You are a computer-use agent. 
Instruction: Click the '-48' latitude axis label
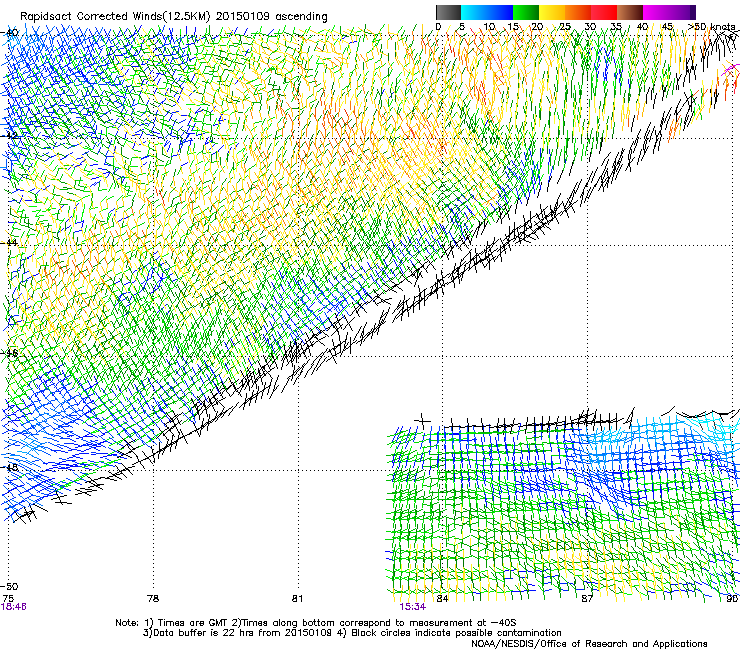tap(9, 467)
